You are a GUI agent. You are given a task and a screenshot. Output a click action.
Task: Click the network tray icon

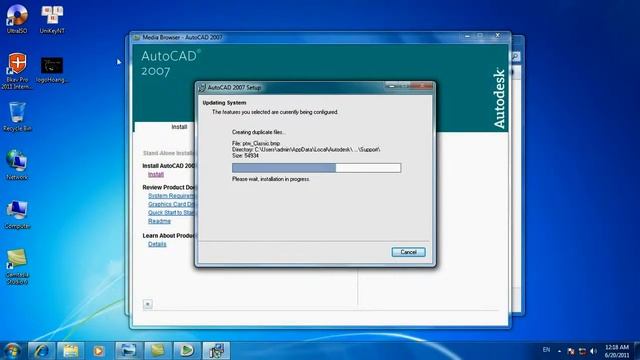(582, 351)
